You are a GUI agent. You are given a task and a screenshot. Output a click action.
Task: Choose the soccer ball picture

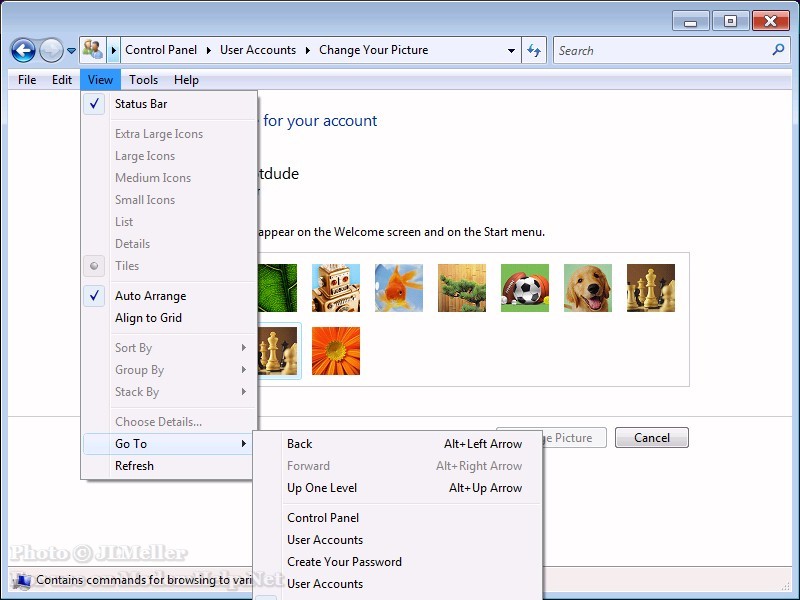[x=525, y=288]
